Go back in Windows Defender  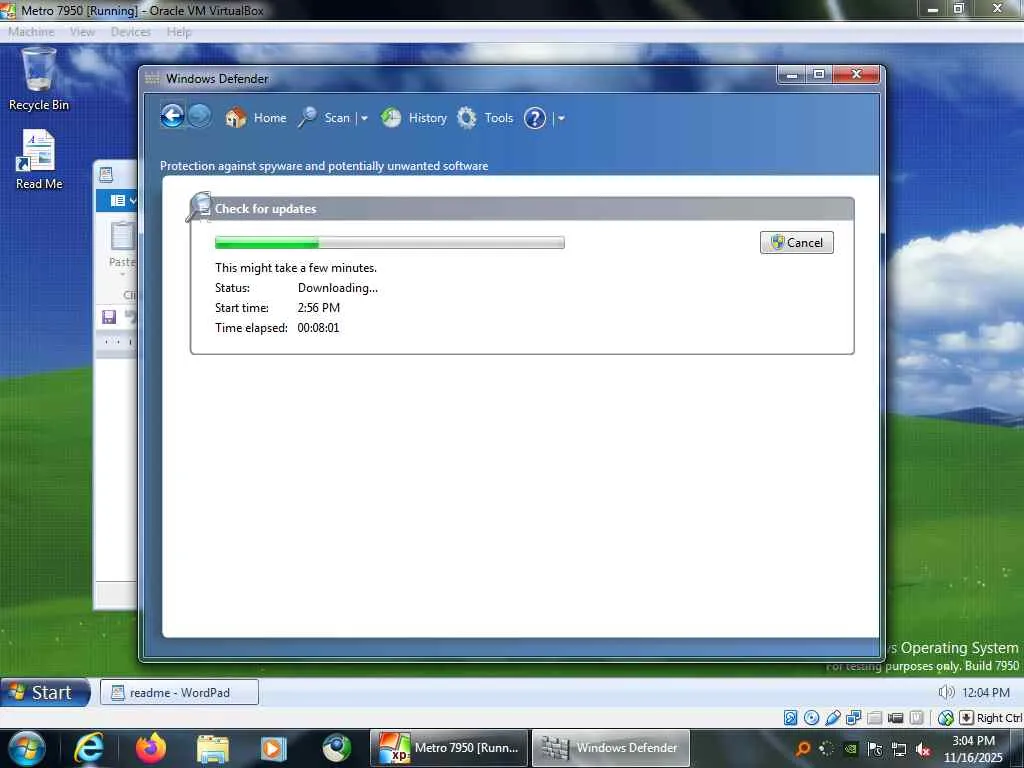tap(172, 117)
